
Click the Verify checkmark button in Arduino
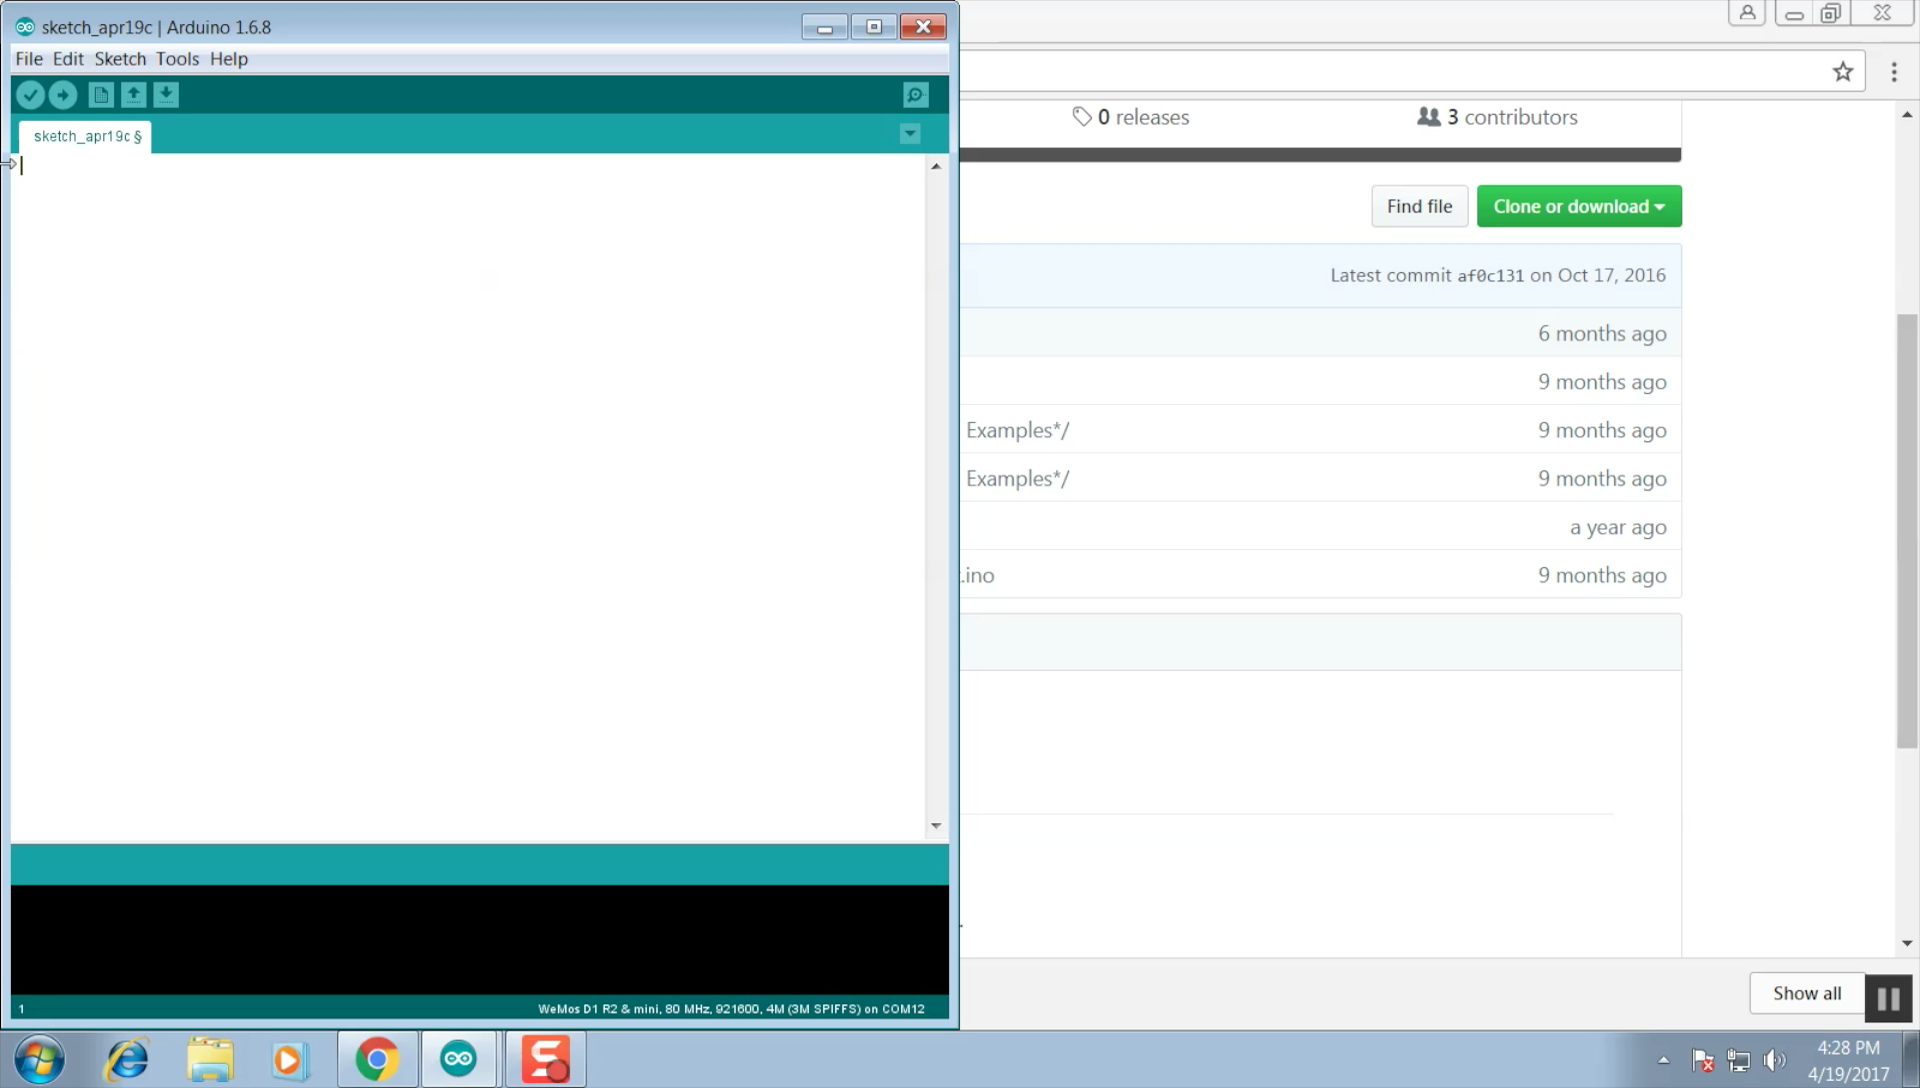(30, 95)
